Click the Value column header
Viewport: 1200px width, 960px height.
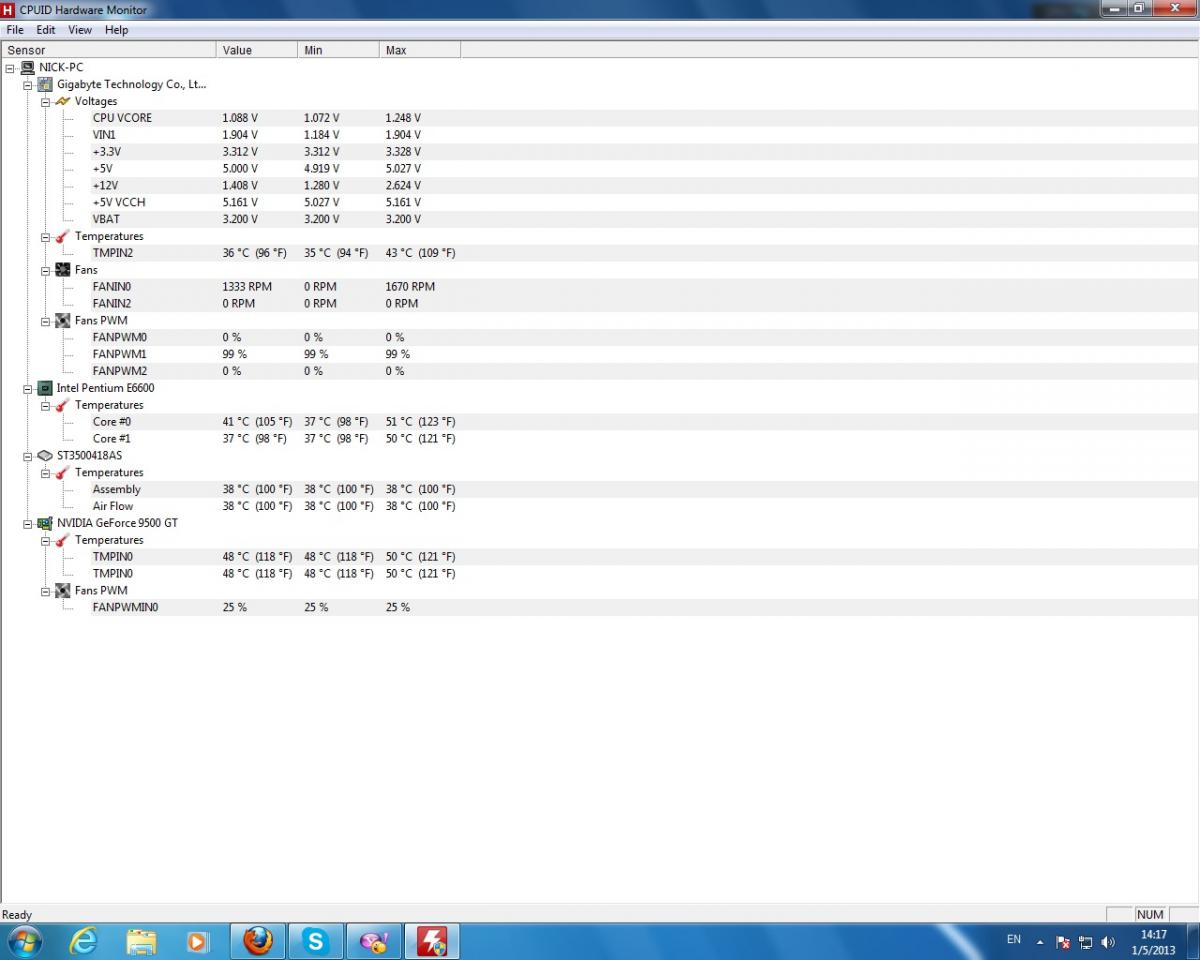pos(257,50)
